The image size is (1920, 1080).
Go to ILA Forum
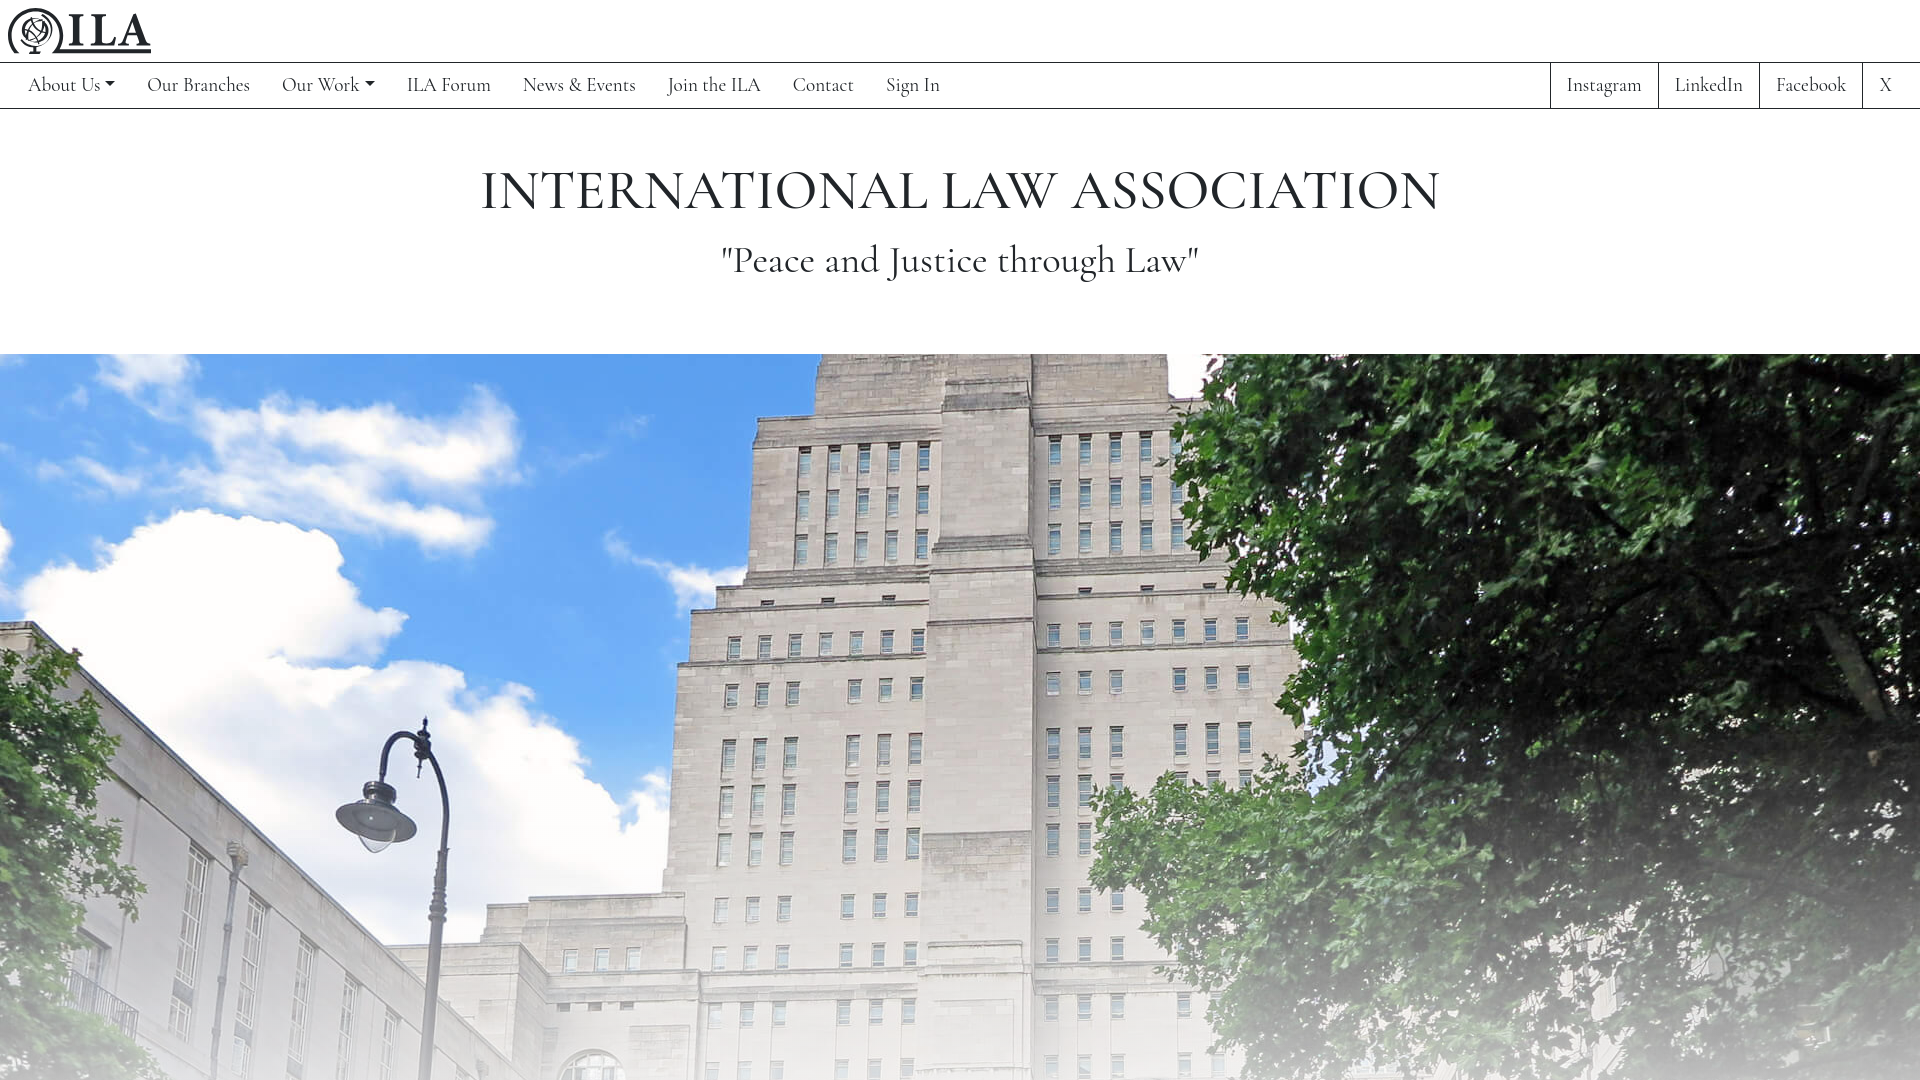tap(449, 85)
